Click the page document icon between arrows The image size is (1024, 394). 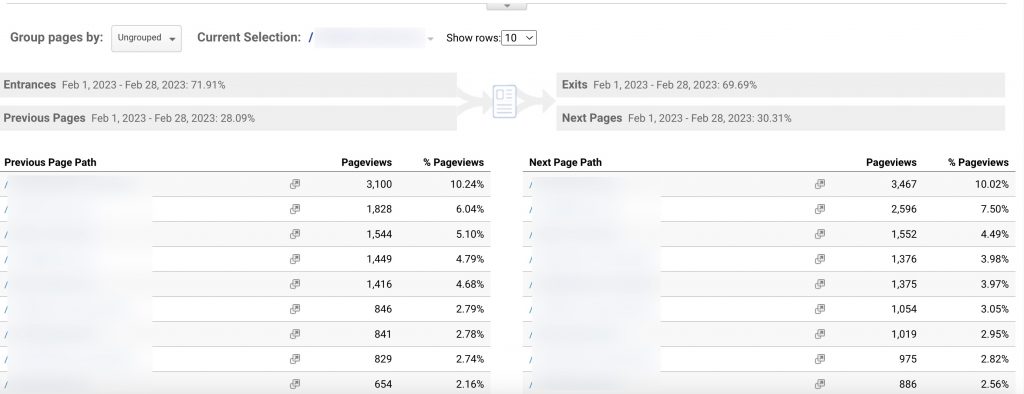click(504, 102)
